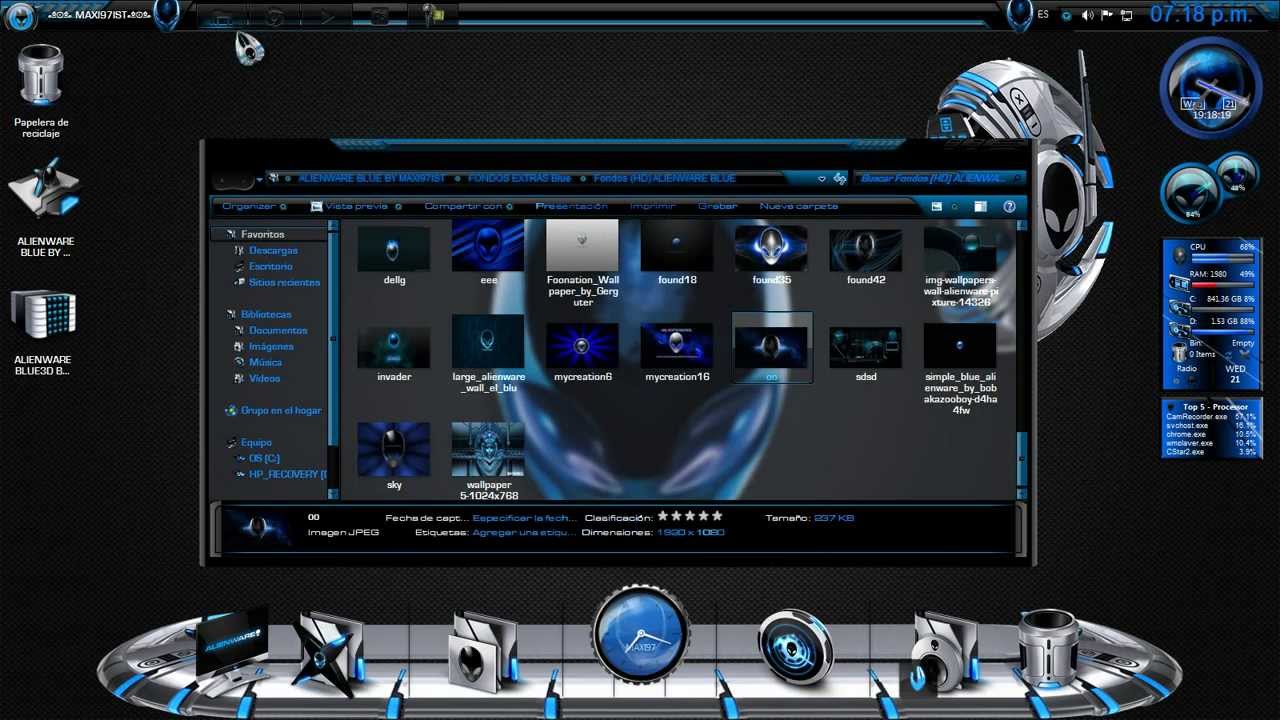Open Imágenes library in the navigation pane
Screen dimensions: 1280x720
271,347
